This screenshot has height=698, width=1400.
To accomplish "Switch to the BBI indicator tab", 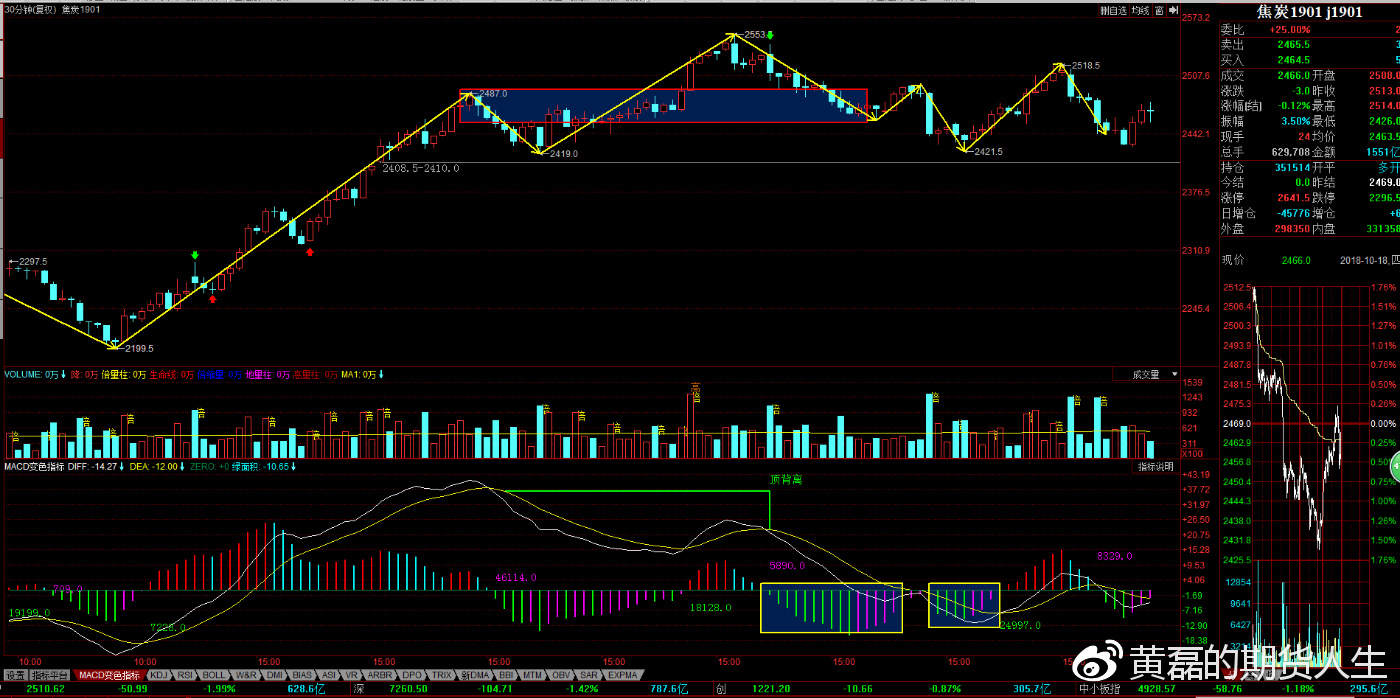I will pos(506,675).
